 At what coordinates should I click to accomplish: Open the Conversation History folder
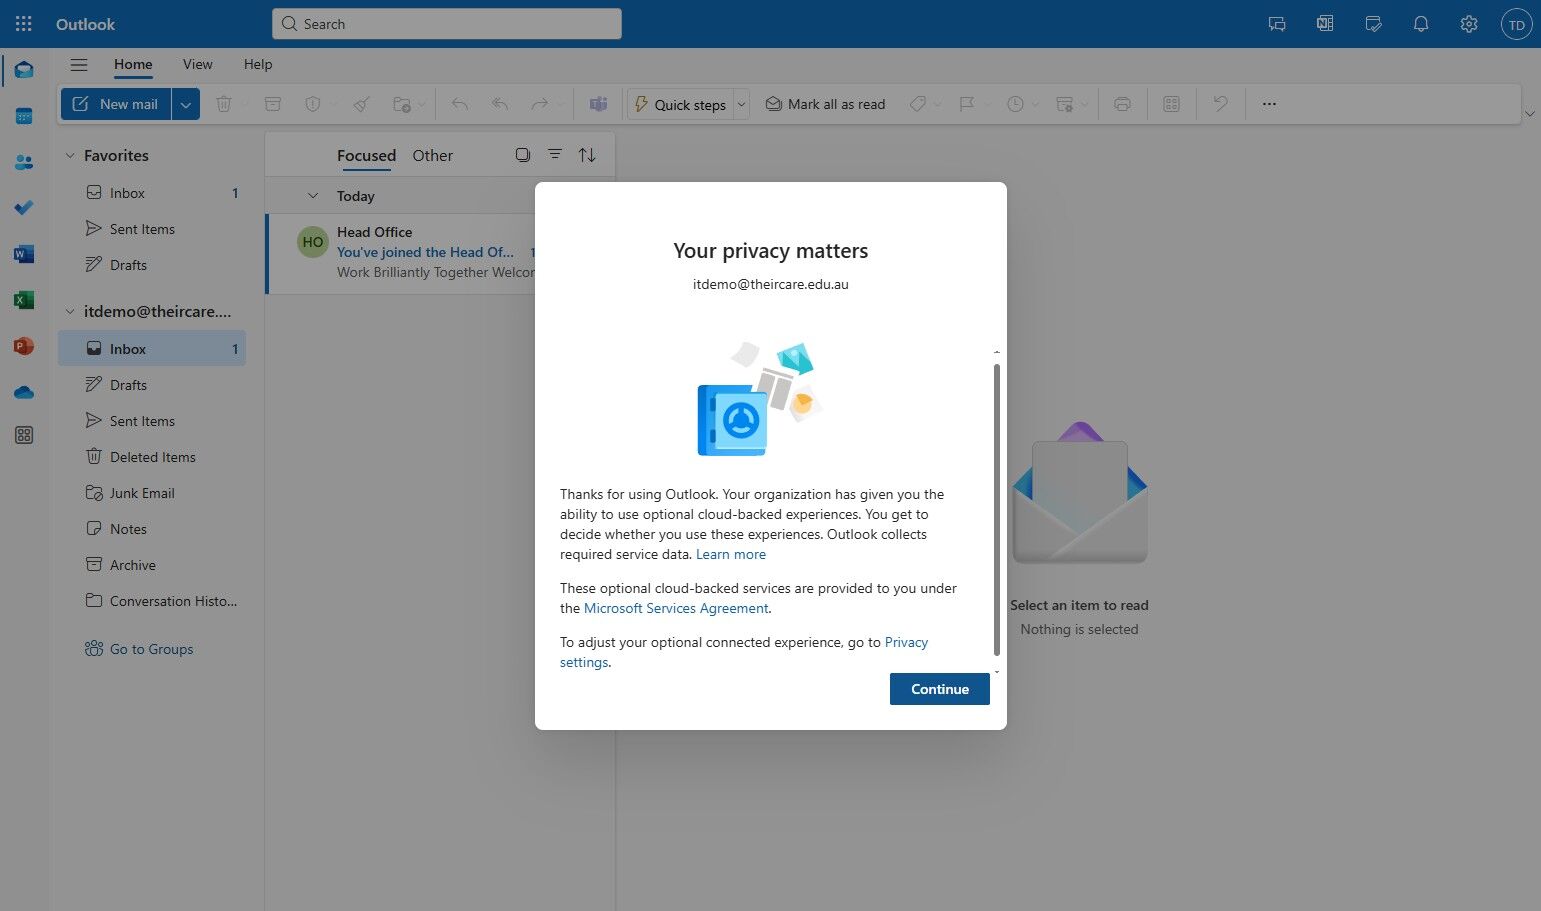152,601
